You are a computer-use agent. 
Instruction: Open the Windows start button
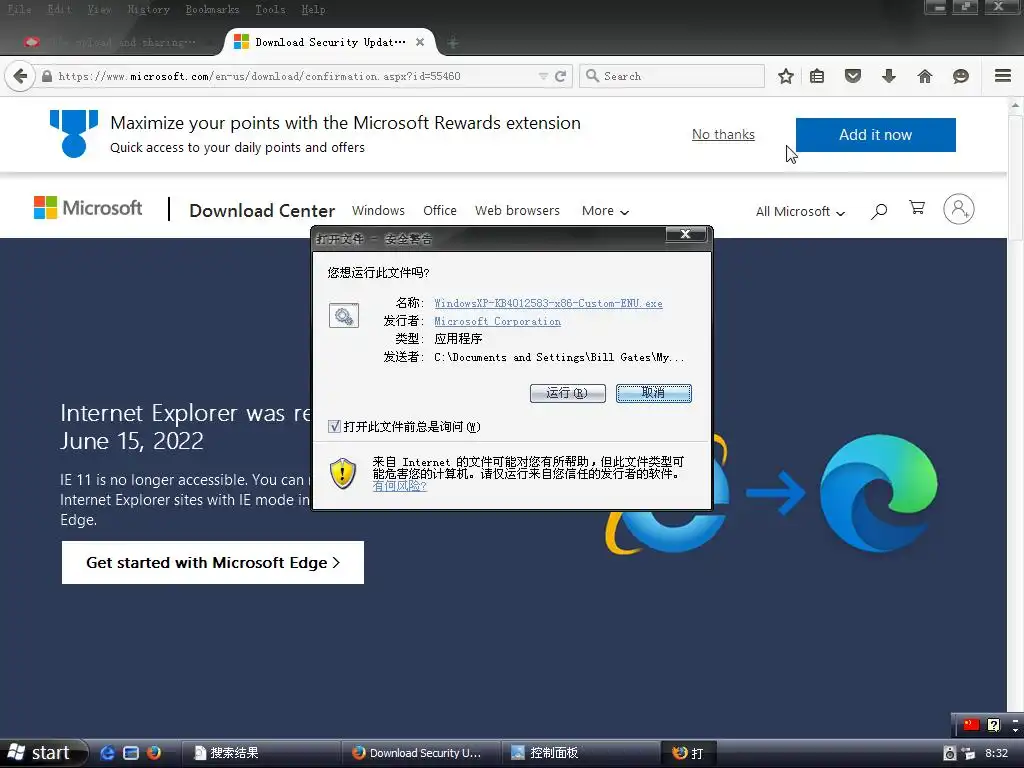coord(42,753)
